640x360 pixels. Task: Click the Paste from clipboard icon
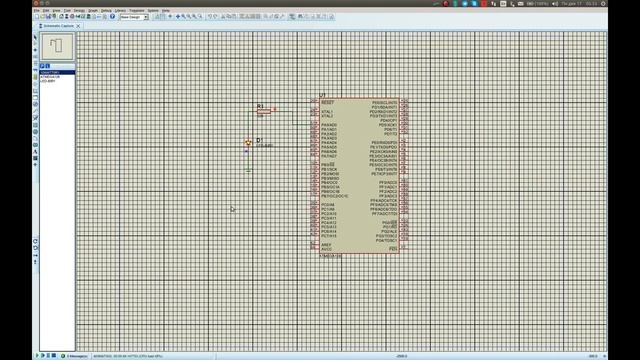pyautogui.click(x=234, y=17)
